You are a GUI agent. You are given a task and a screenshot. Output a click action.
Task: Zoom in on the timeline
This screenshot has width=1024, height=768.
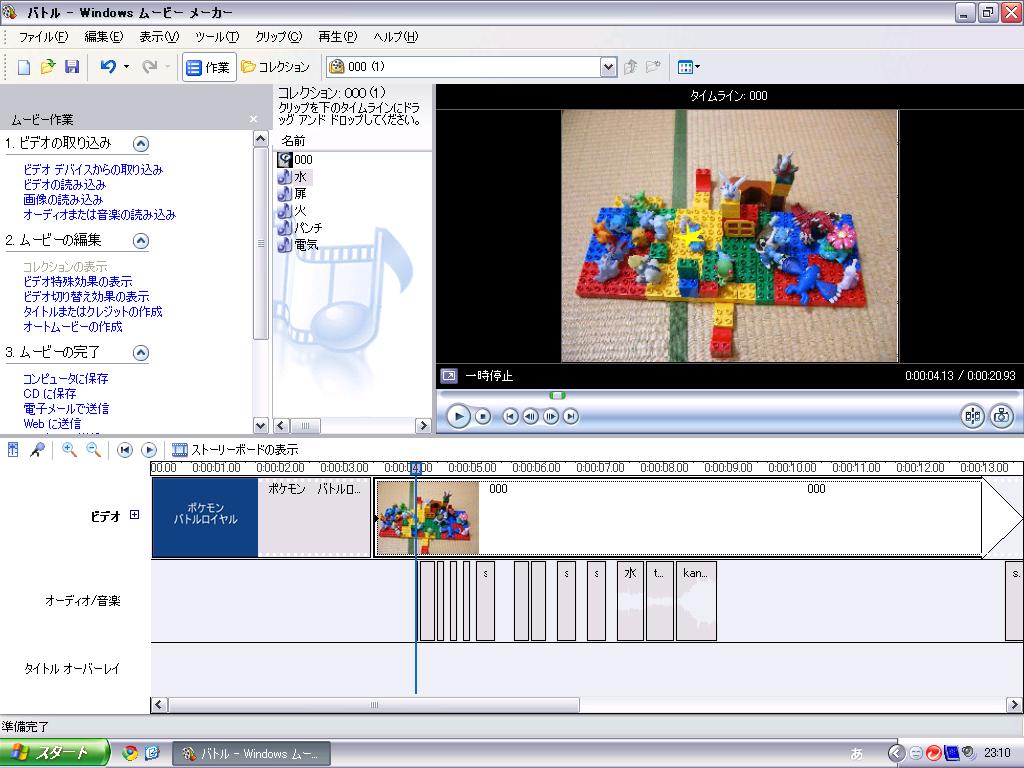pos(69,449)
